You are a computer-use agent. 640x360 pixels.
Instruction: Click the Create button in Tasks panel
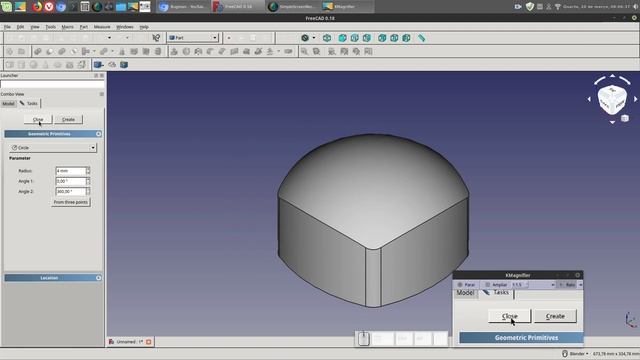[x=69, y=119]
